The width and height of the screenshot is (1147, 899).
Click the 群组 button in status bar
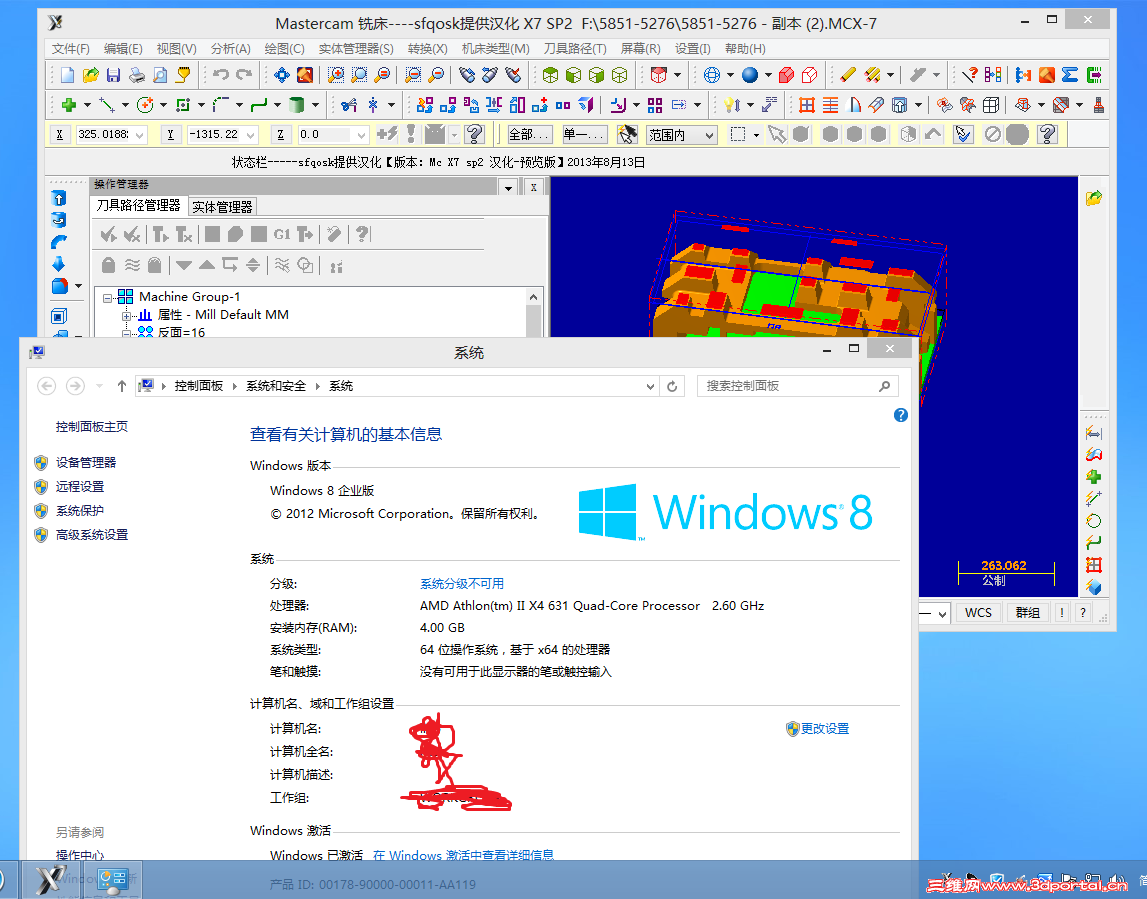click(x=1028, y=613)
